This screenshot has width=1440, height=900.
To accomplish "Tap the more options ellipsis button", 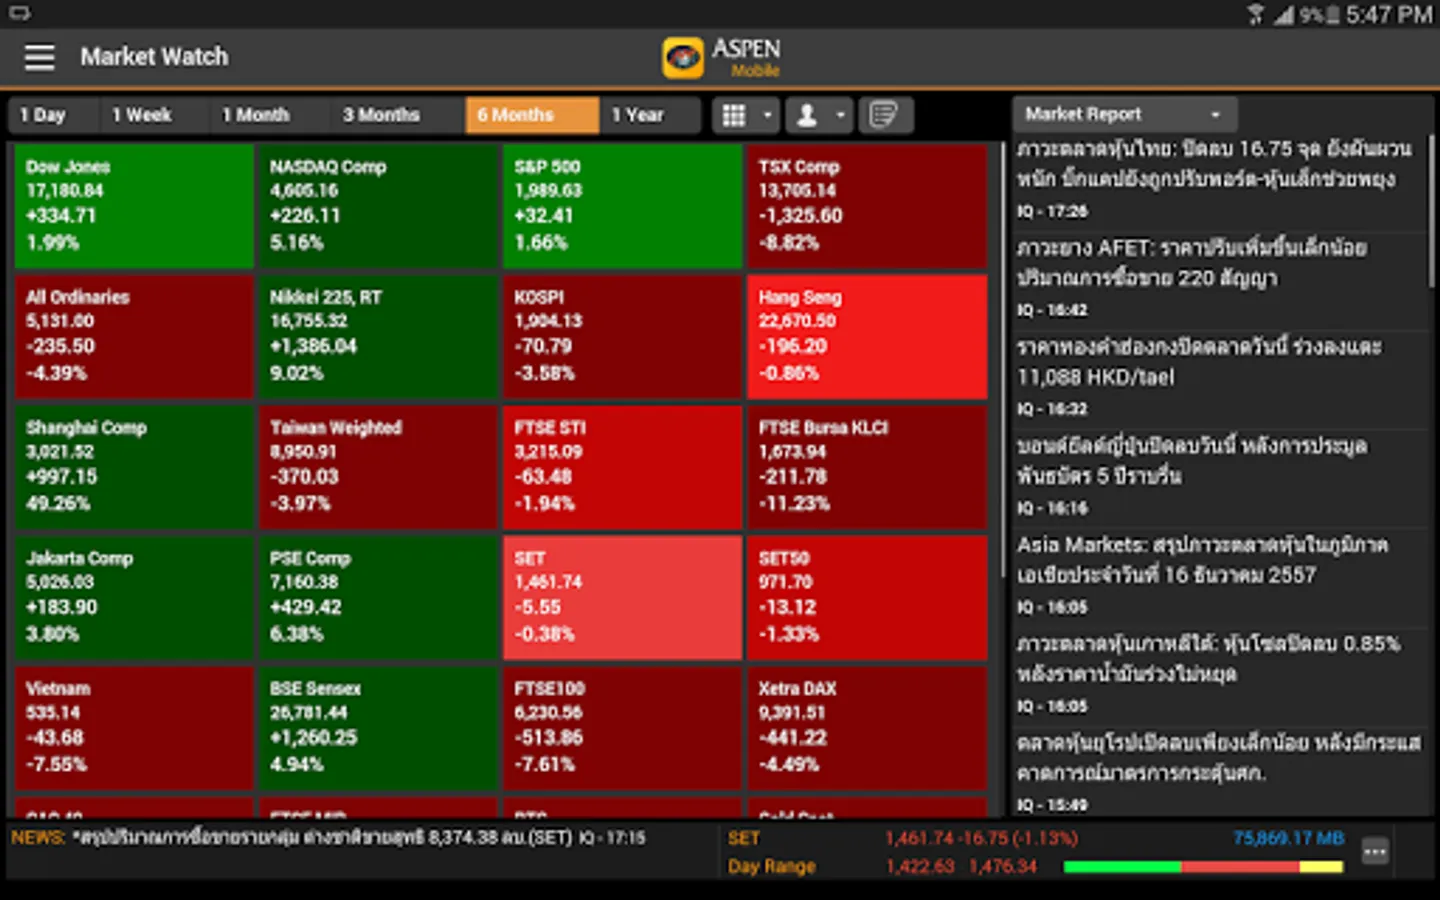I will pos(1375,852).
